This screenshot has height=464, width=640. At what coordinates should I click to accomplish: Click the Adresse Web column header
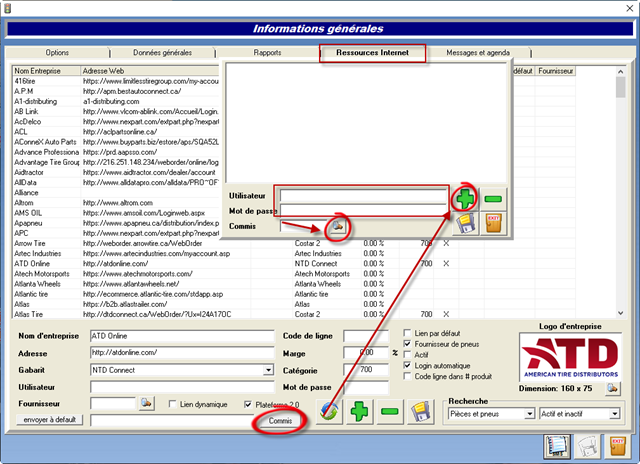point(150,71)
